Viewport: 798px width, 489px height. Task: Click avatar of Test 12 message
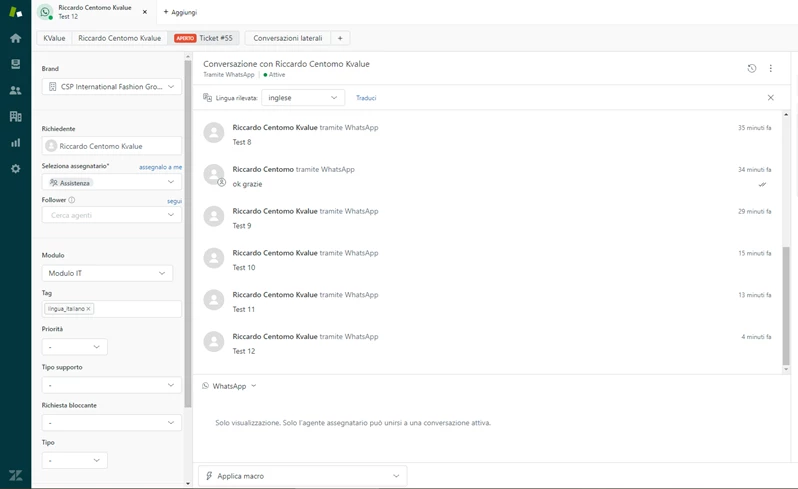pyautogui.click(x=214, y=342)
